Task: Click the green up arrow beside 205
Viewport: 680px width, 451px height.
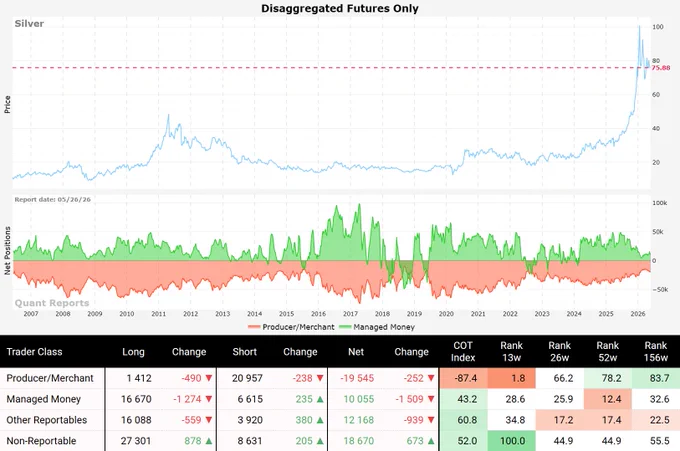Action: pos(320,441)
